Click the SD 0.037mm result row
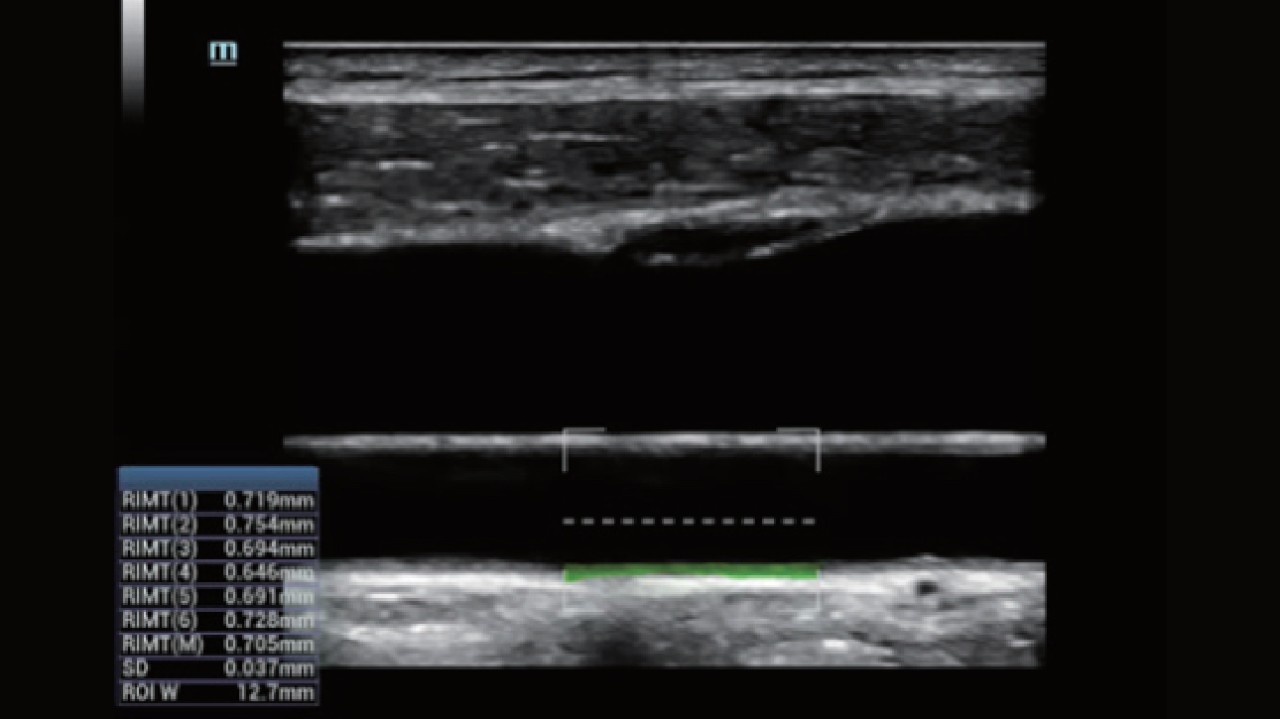Image resolution: width=1280 pixels, height=719 pixels. (218, 668)
